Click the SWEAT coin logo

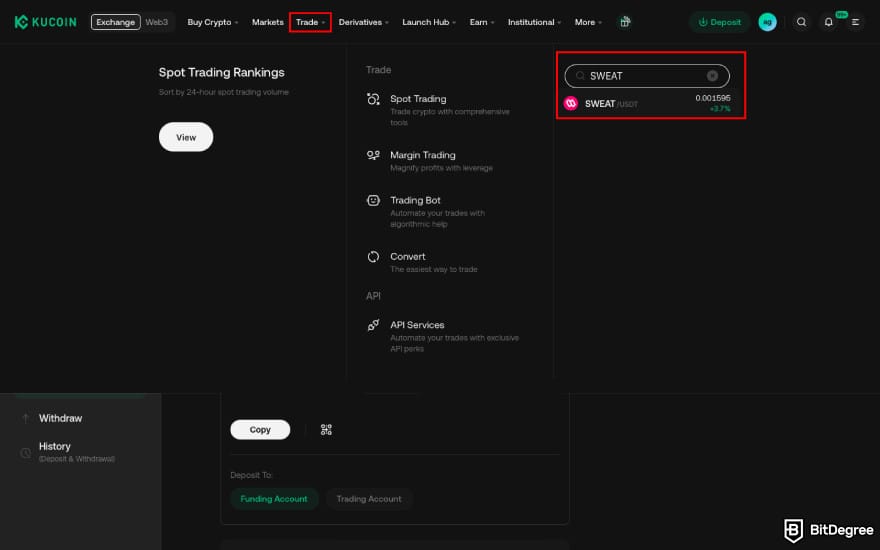[571, 103]
